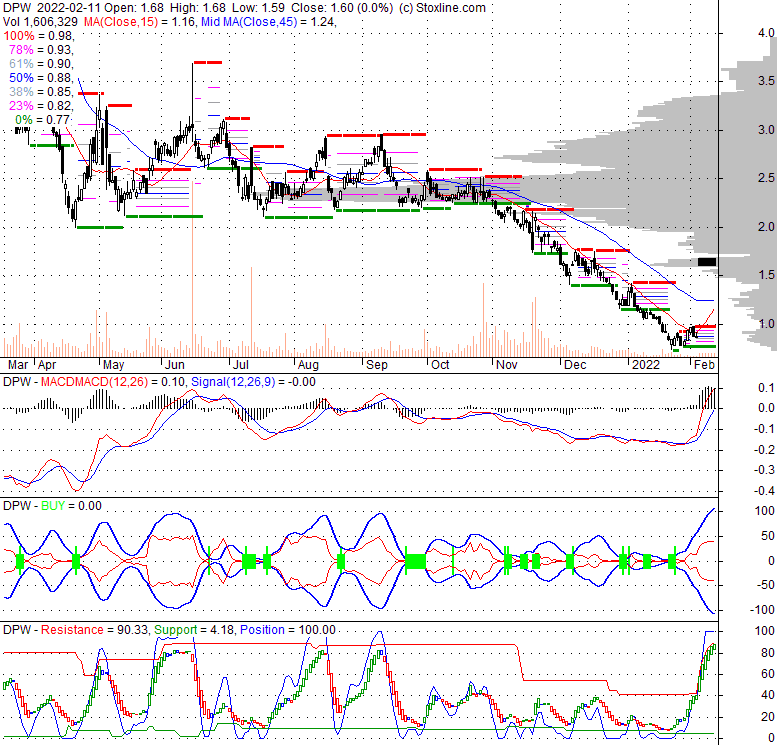Click the June volume spike bar
Screen dimensions: 778x746
(192, 268)
